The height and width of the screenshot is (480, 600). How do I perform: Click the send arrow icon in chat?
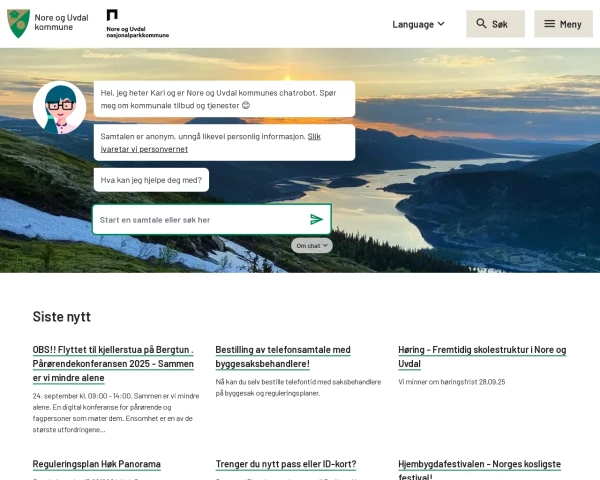click(x=316, y=219)
